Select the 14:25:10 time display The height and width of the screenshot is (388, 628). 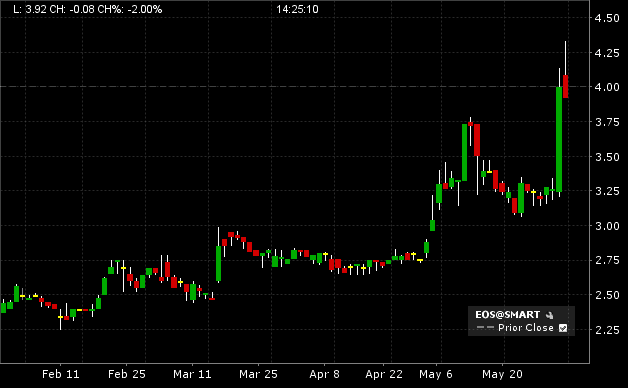pyautogui.click(x=297, y=9)
